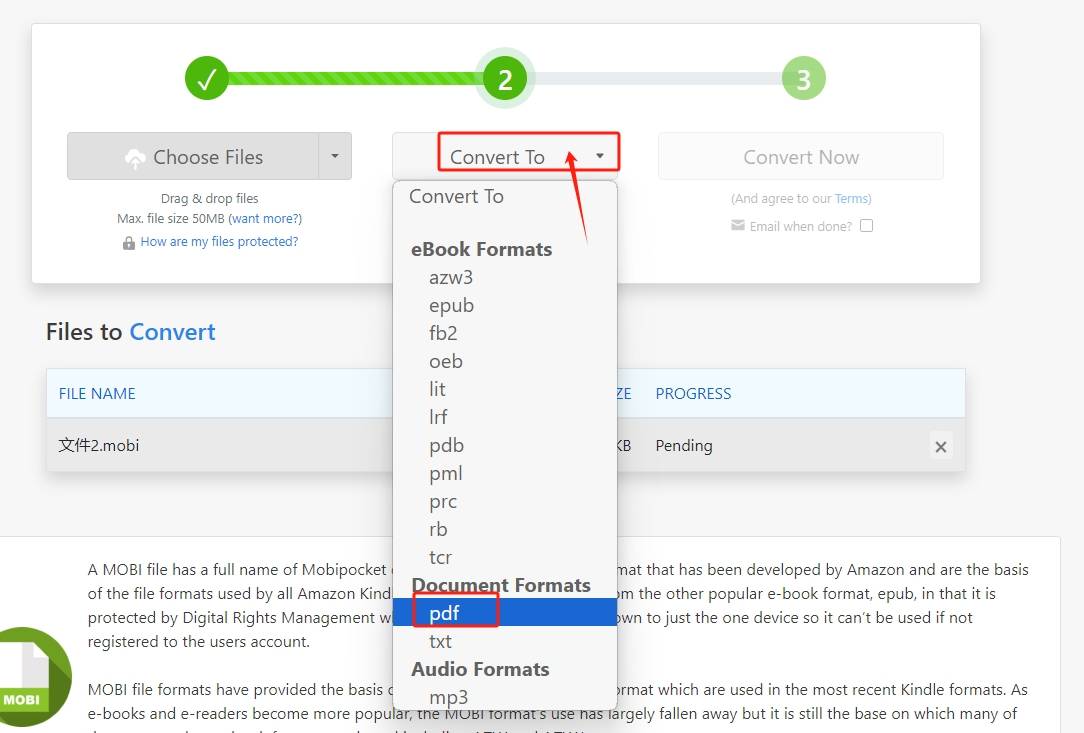Click the step 3 circle indicator

coord(803,78)
